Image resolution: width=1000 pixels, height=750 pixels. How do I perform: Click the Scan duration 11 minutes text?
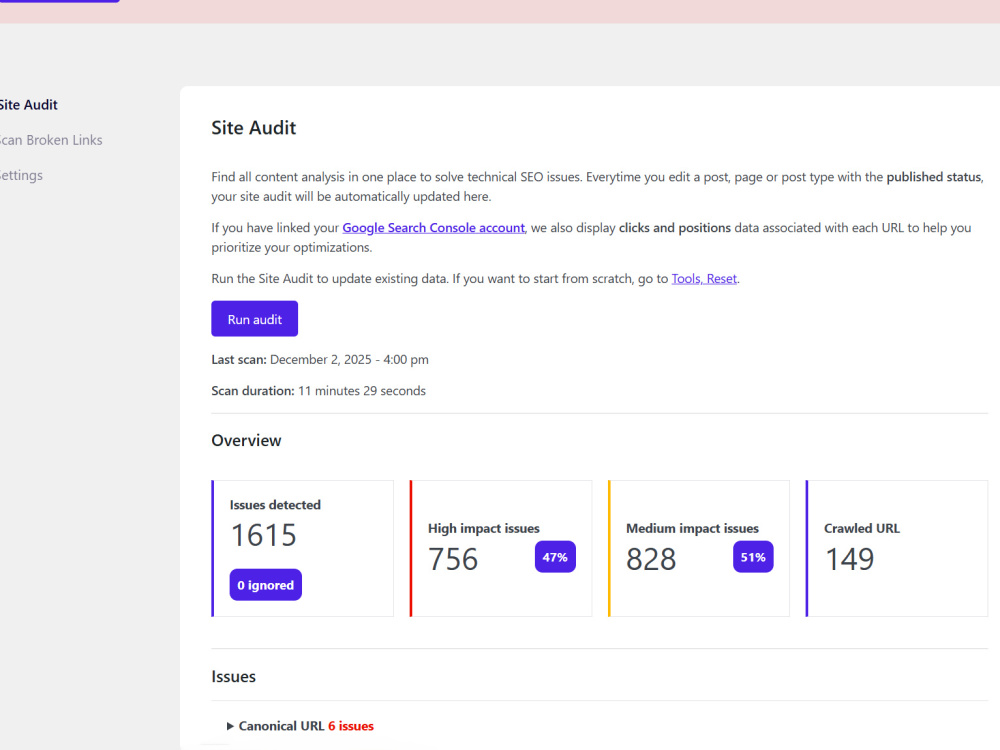(x=318, y=391)
